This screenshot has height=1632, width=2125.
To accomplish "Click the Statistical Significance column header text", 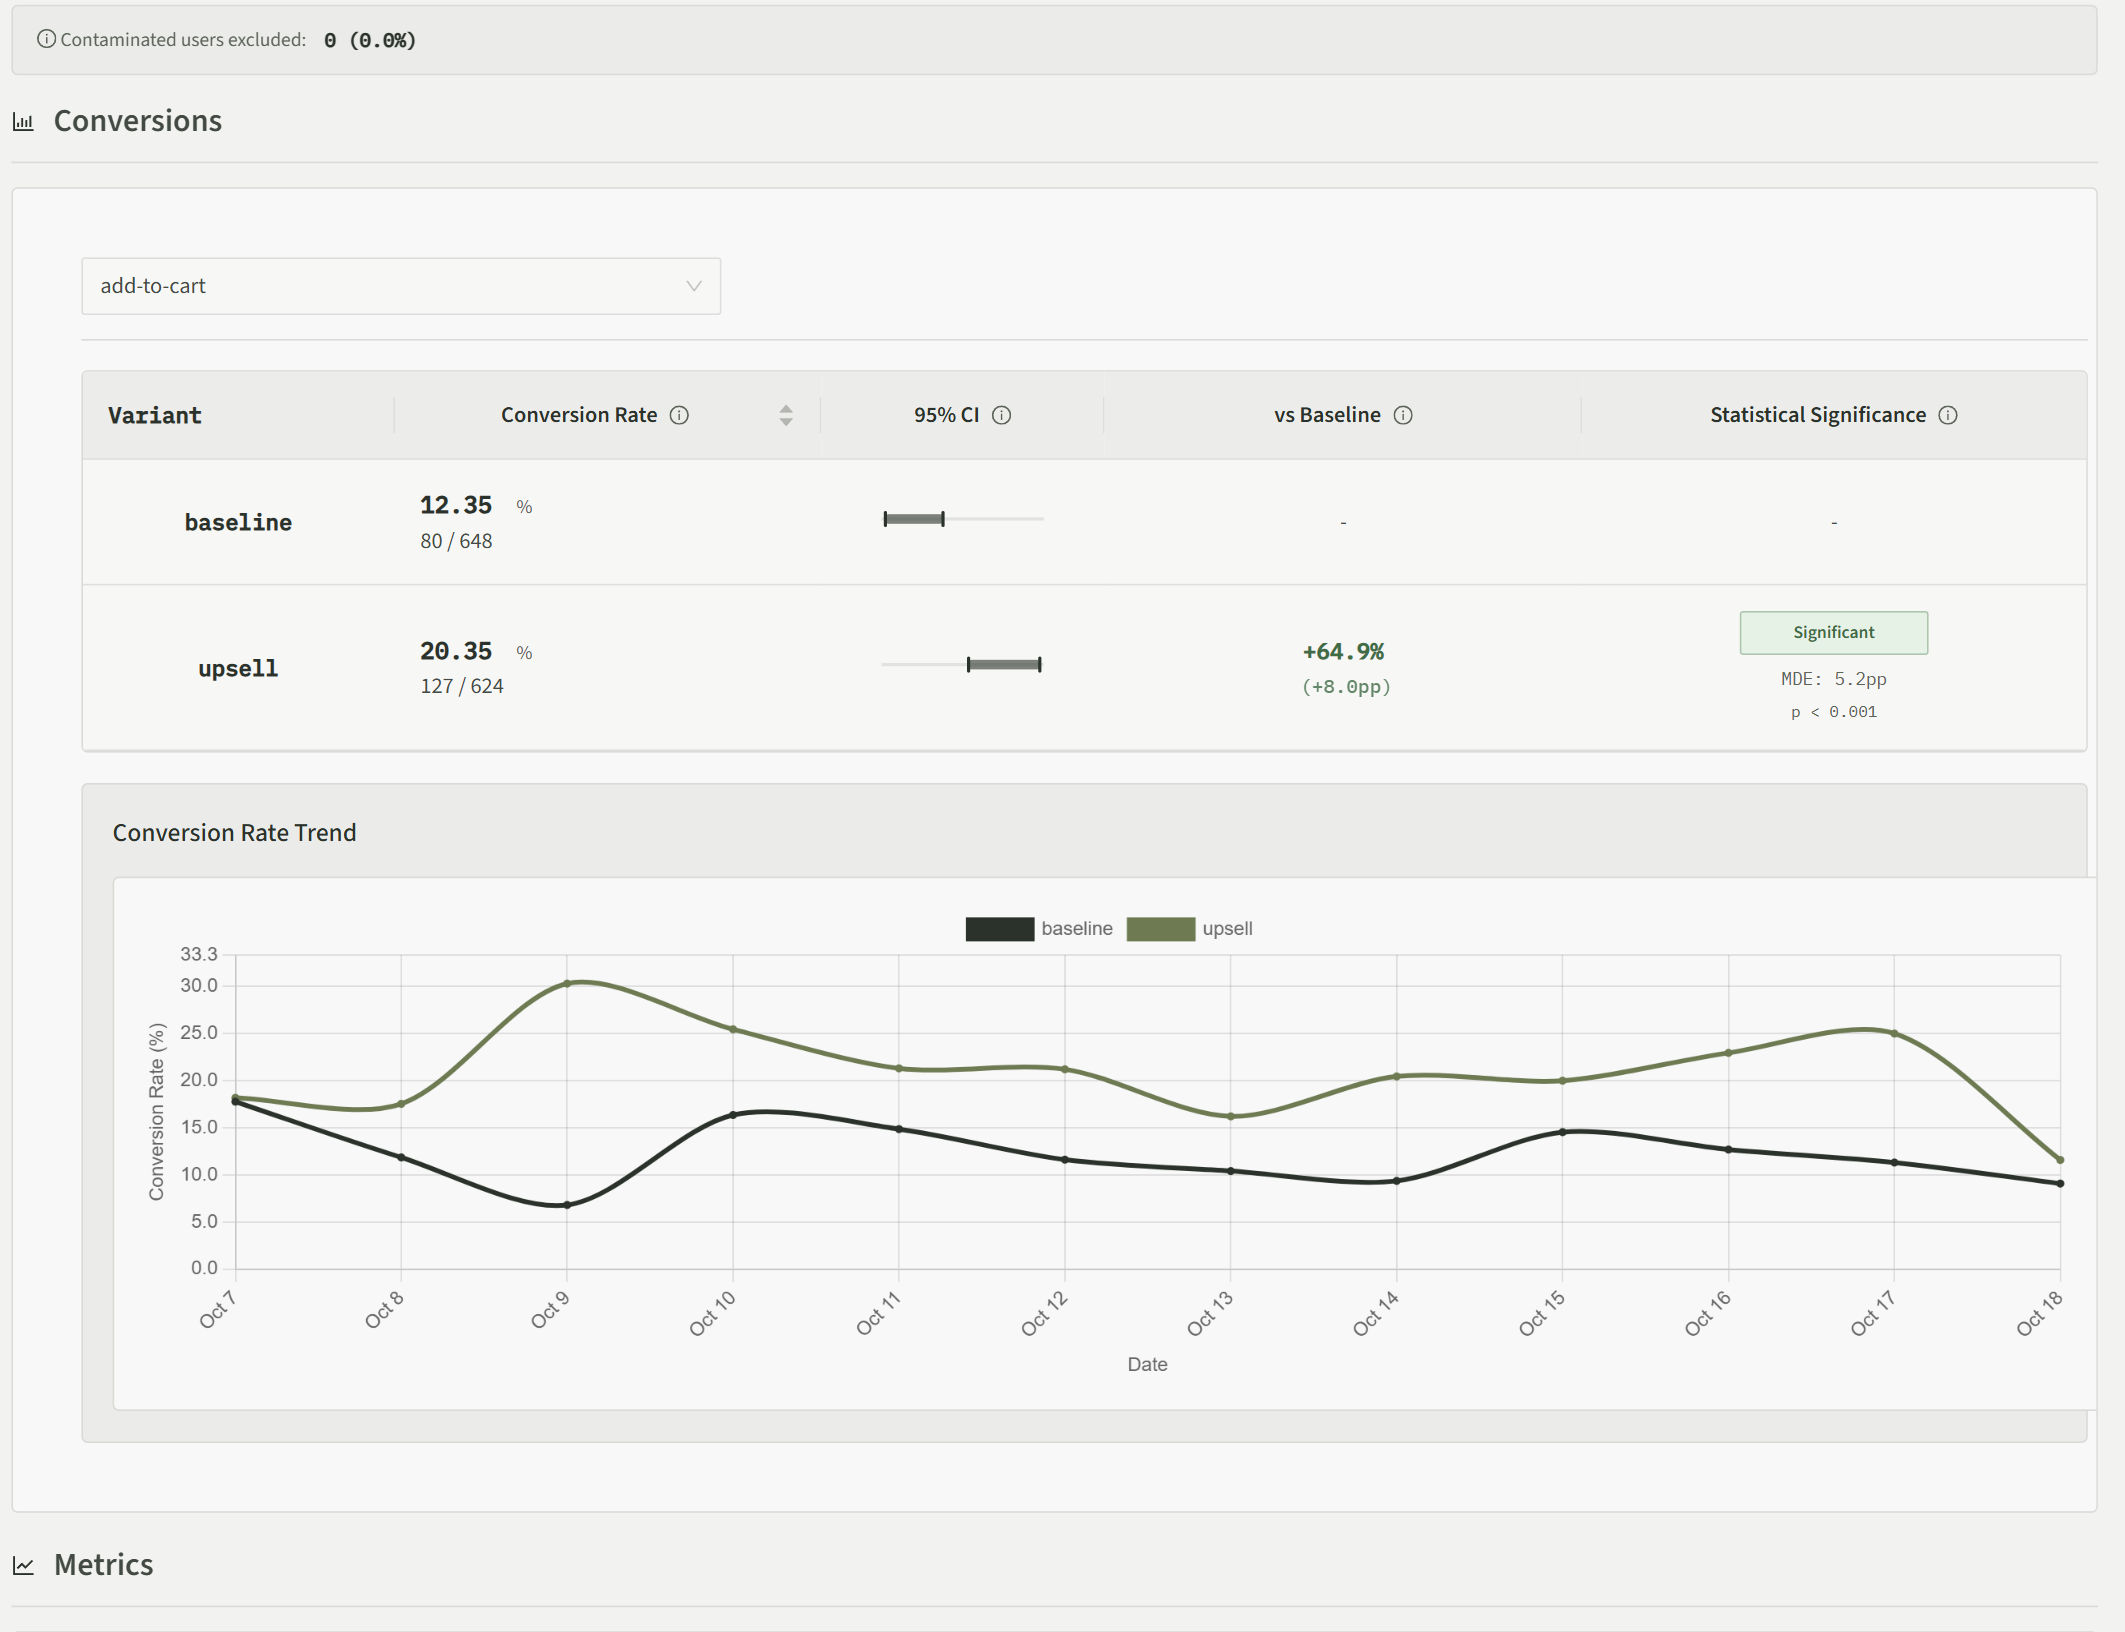I will [x=1817, y=415].
